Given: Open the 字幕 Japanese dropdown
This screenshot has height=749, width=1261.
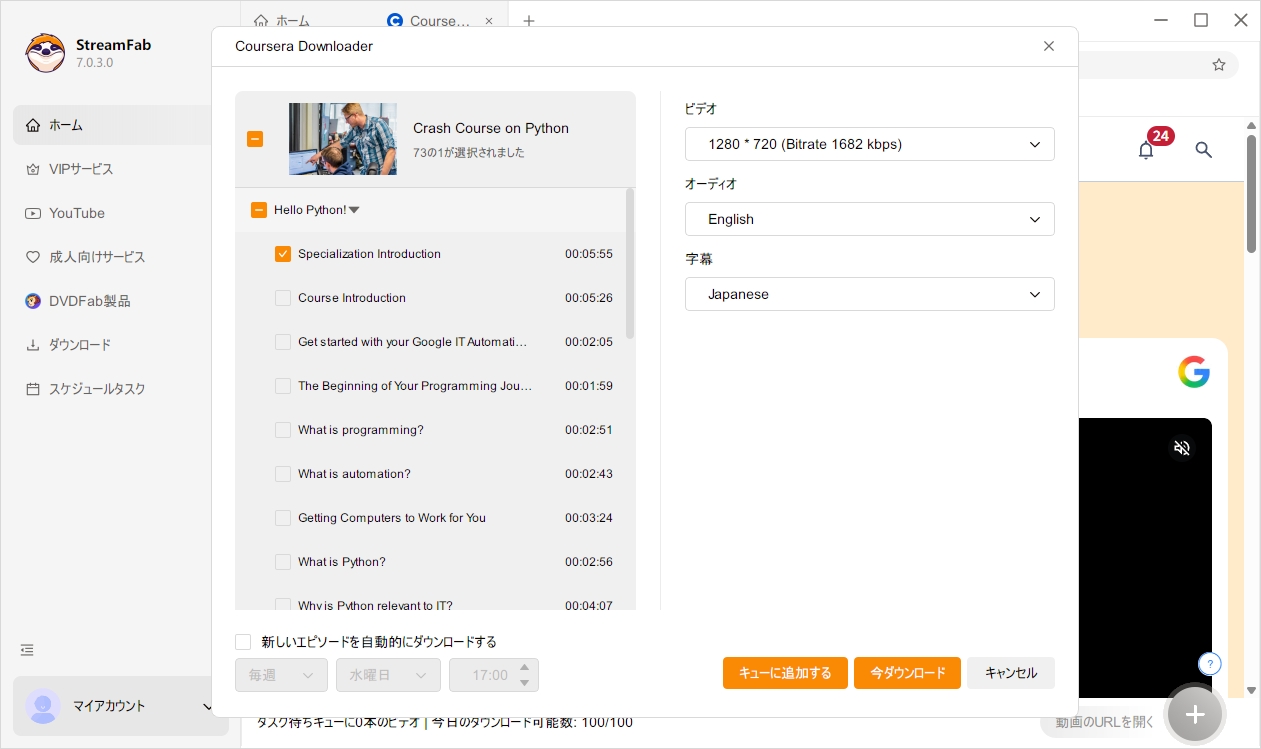Looking at the screenshot, I should 870,294.
